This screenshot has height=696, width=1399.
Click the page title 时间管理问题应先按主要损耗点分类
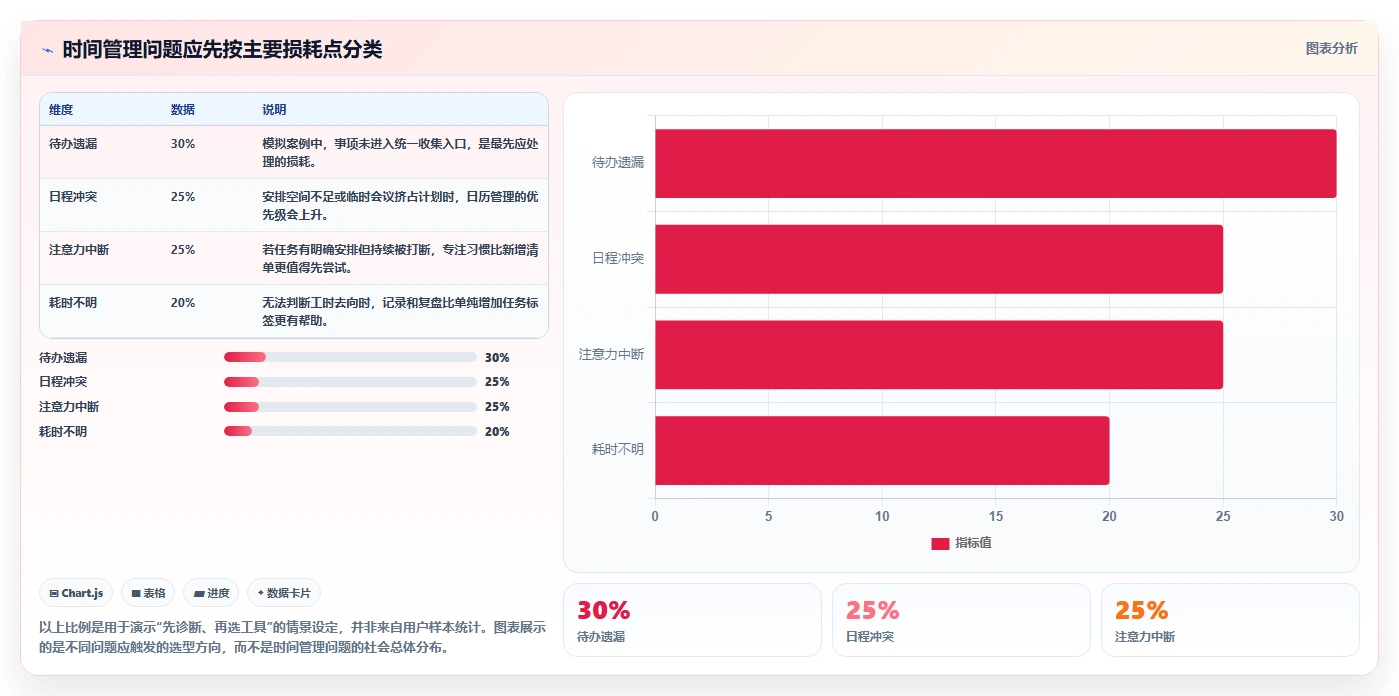pos(222,50)
